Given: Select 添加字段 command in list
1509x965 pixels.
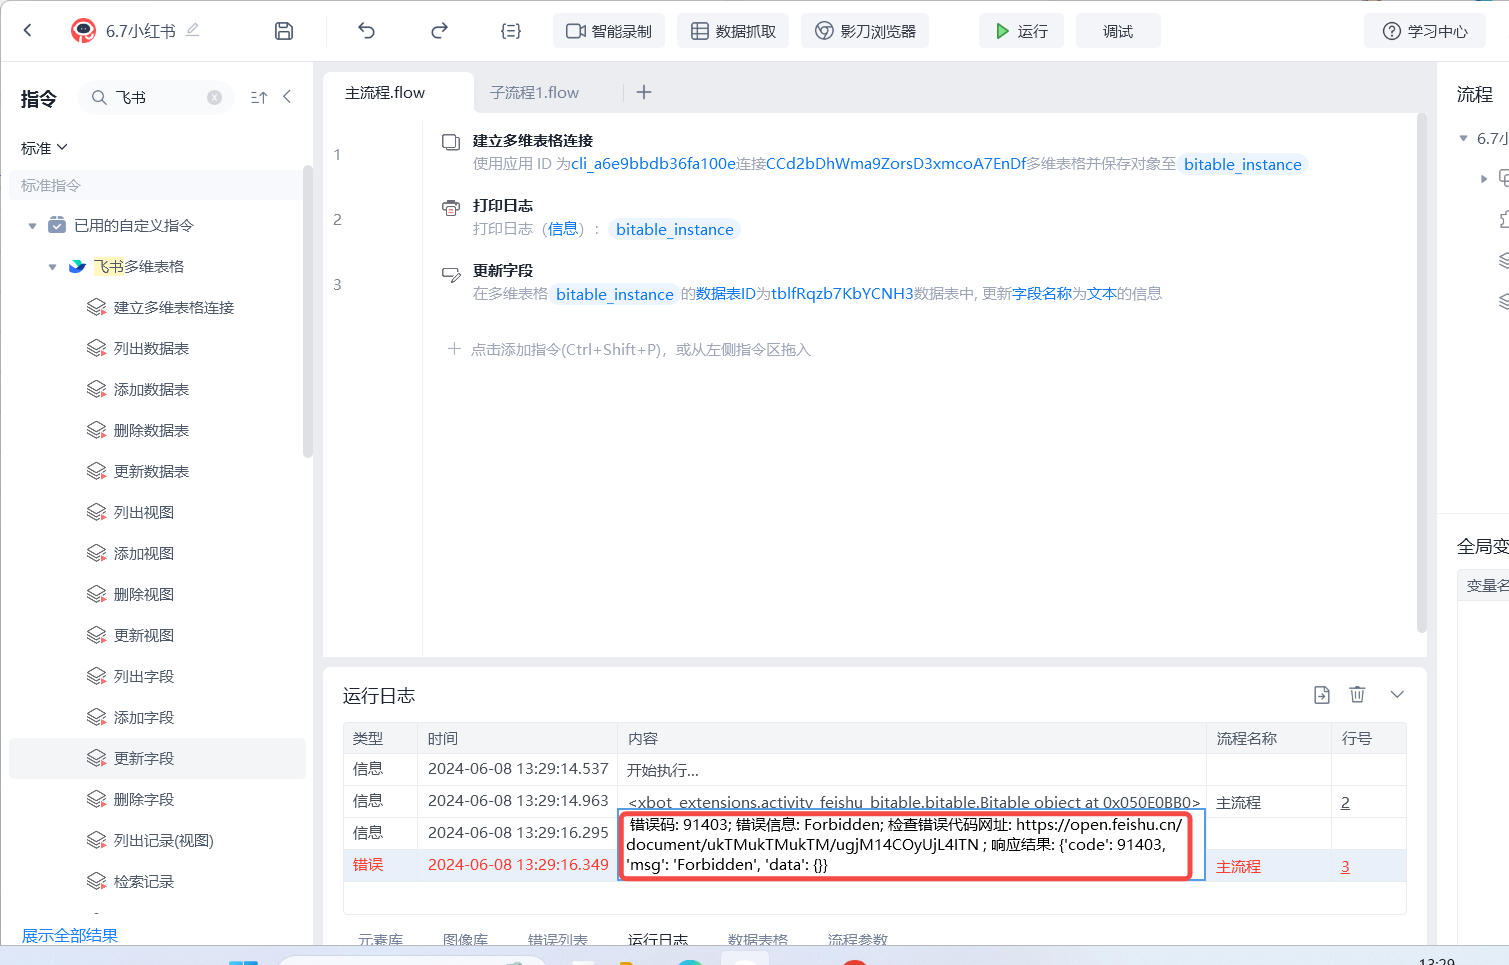Looking at the screenshot, I should coord(144,717).
